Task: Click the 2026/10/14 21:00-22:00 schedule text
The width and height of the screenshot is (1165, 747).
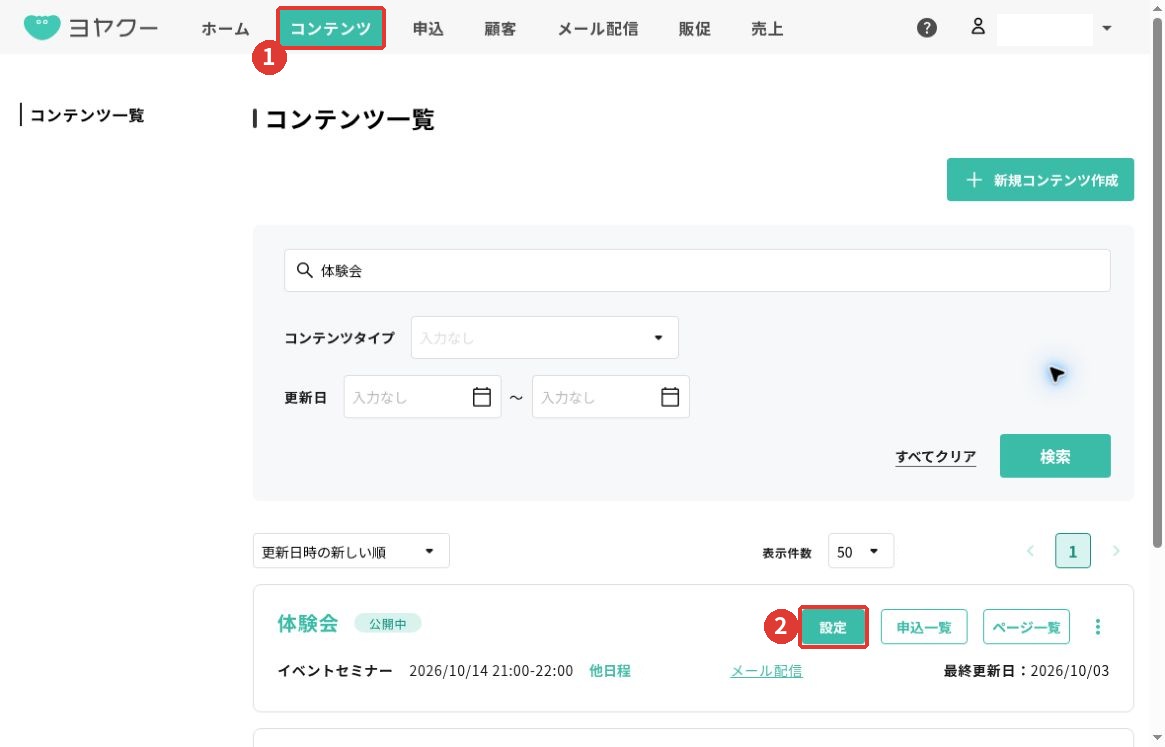Action: 491,670
